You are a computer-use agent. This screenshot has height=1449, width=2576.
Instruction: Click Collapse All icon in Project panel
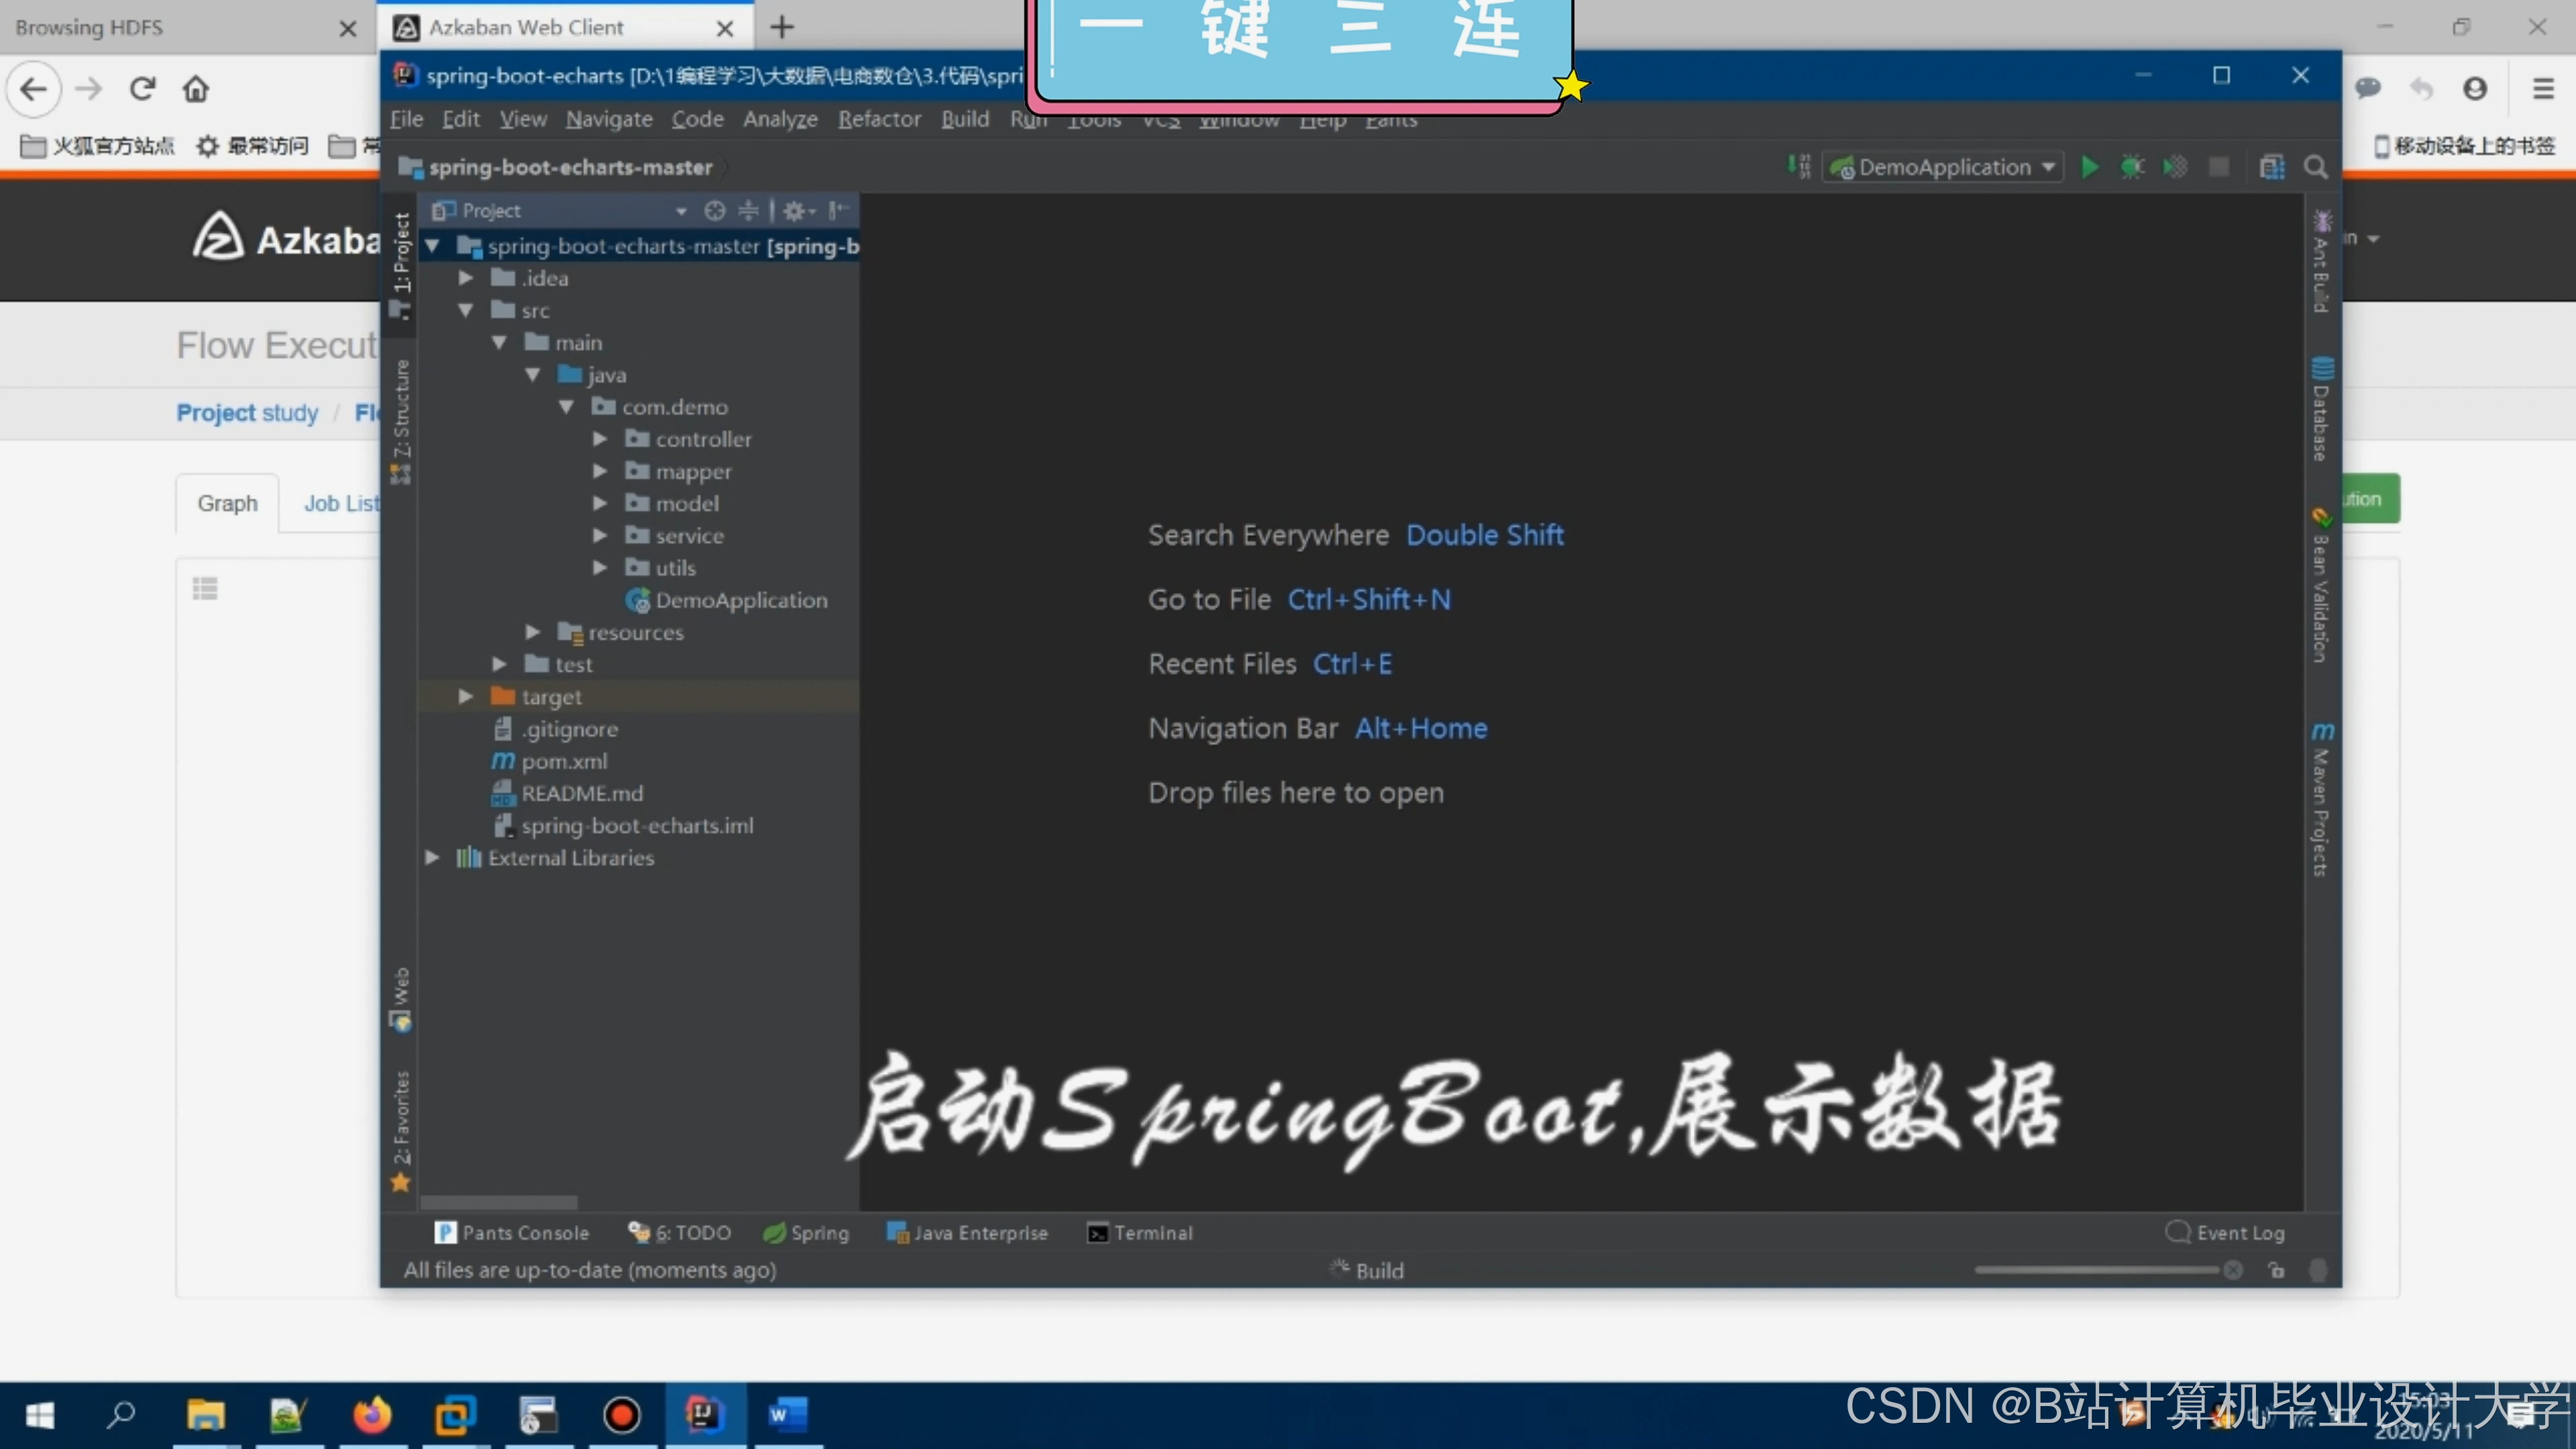click(x=748, y=210)
